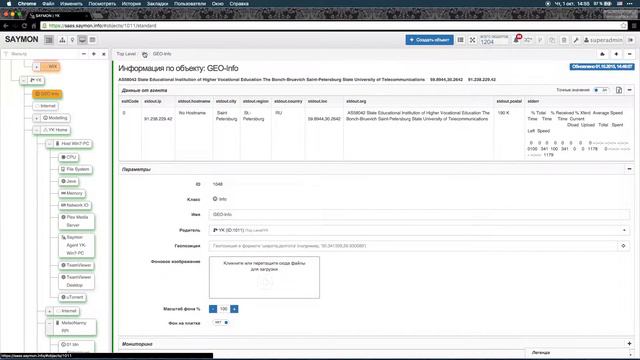Click the browser reload button
Screen dimensions: 640x360
click(24, 26)
